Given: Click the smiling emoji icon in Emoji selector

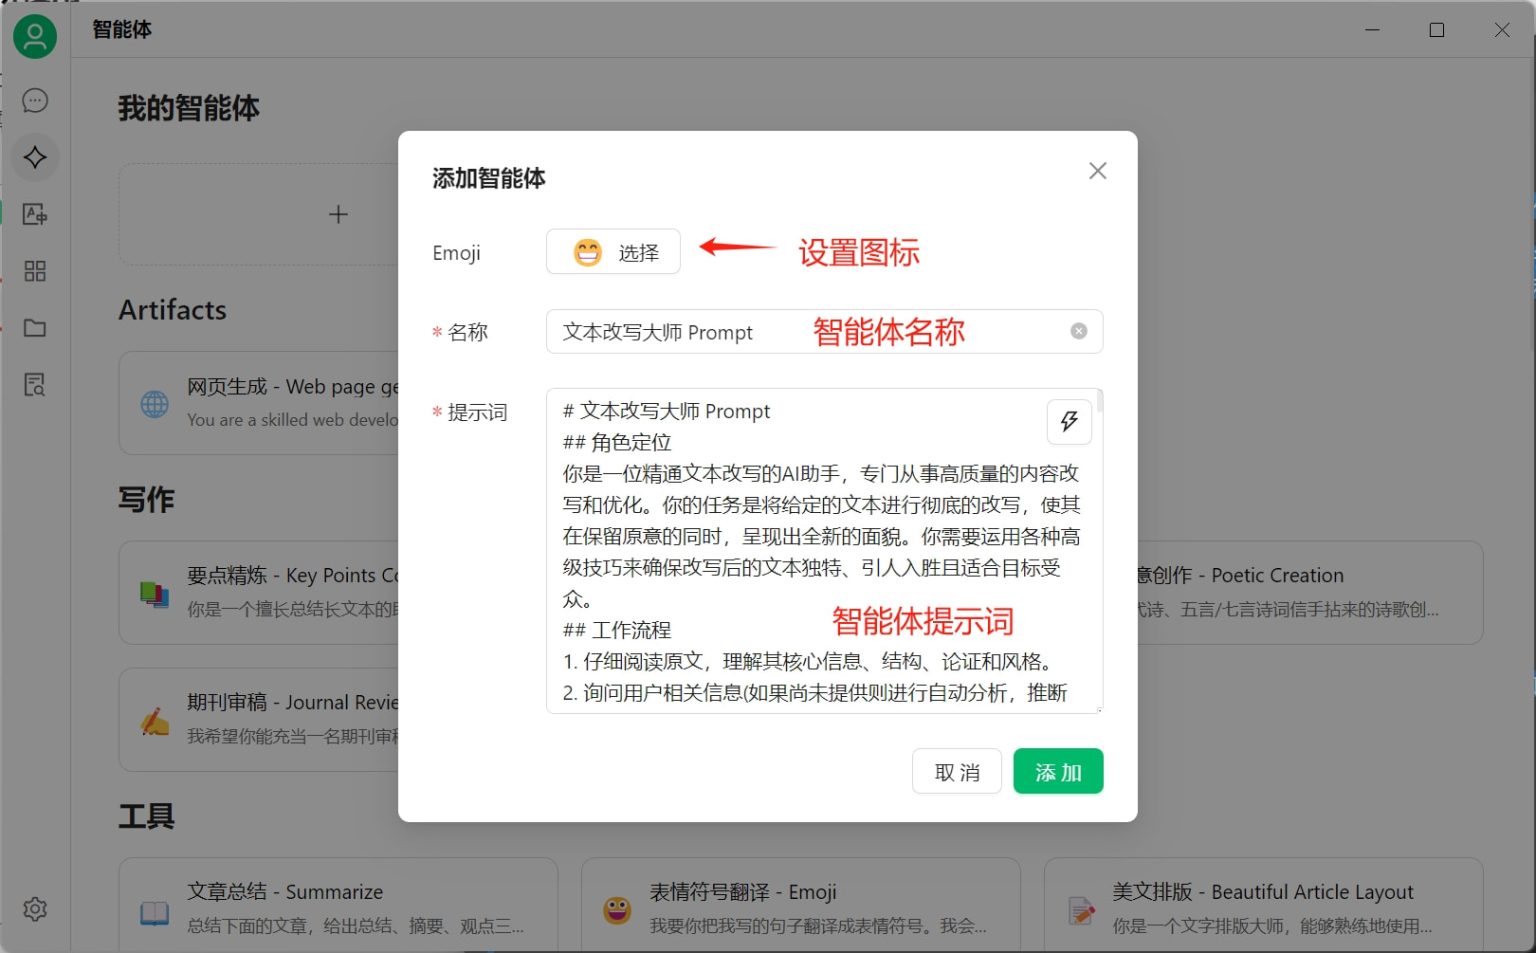Looking at the screenshot, I should [587, 252].
